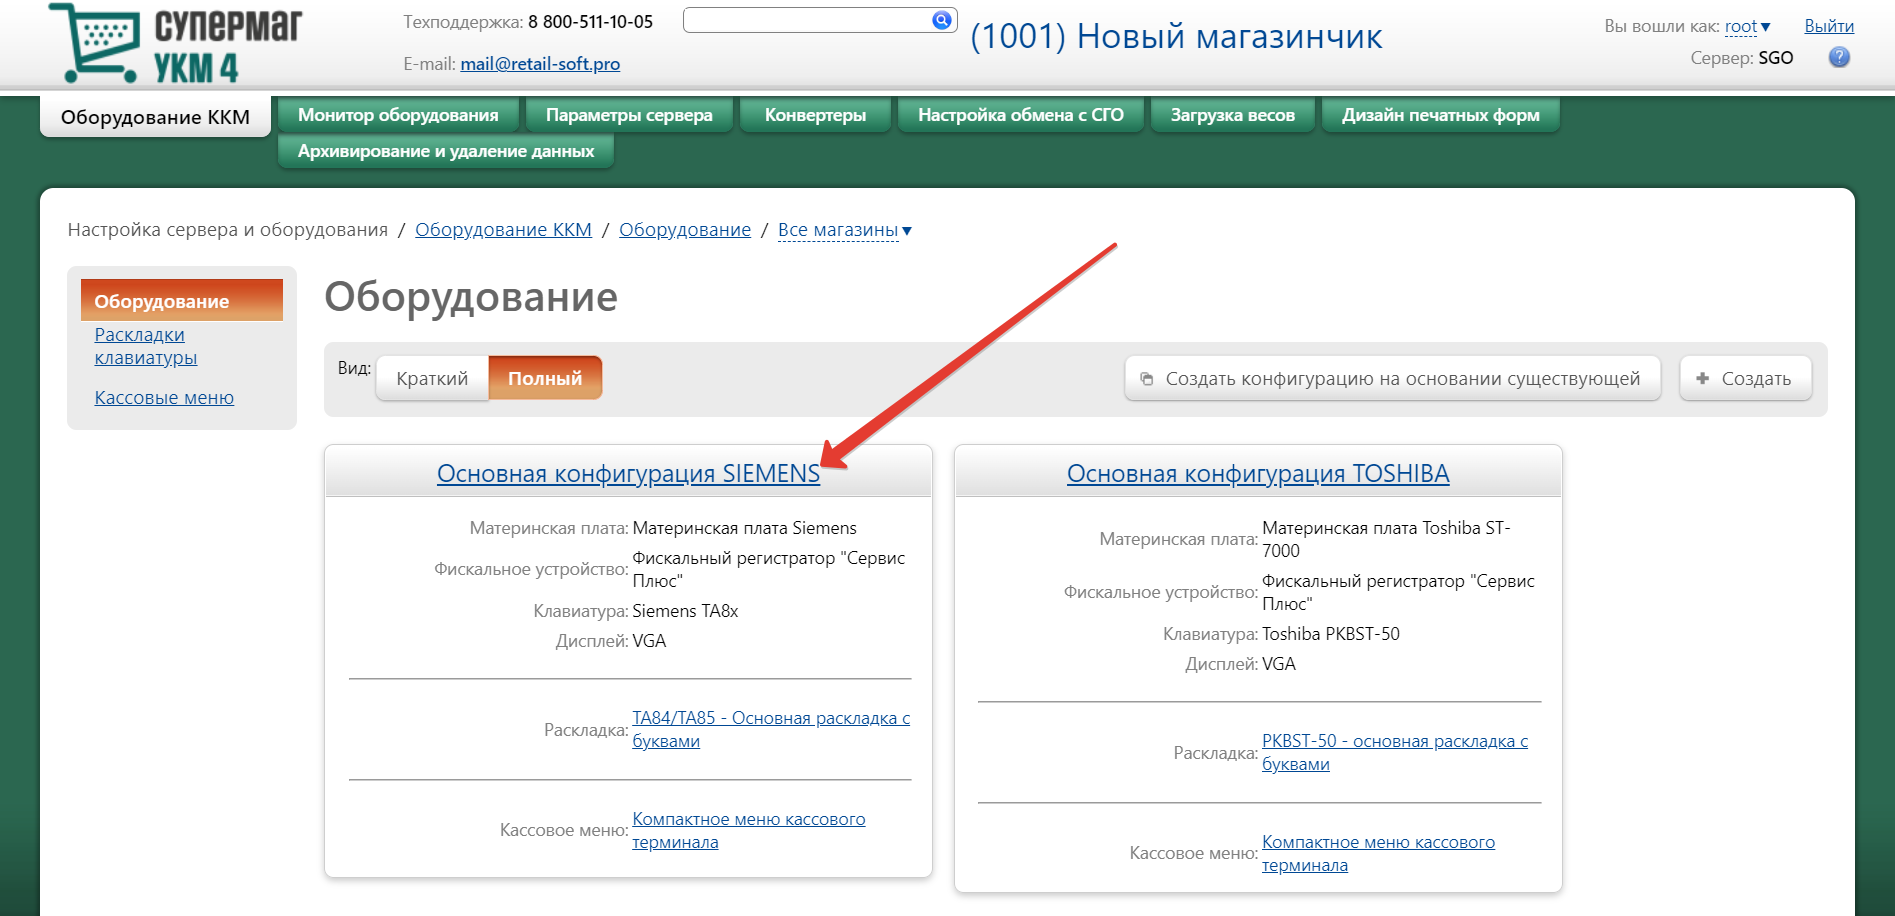Open the Монитор оборудования tab
The height and width of the screenshot is (916, 1895).
click(x=398, y=115)
